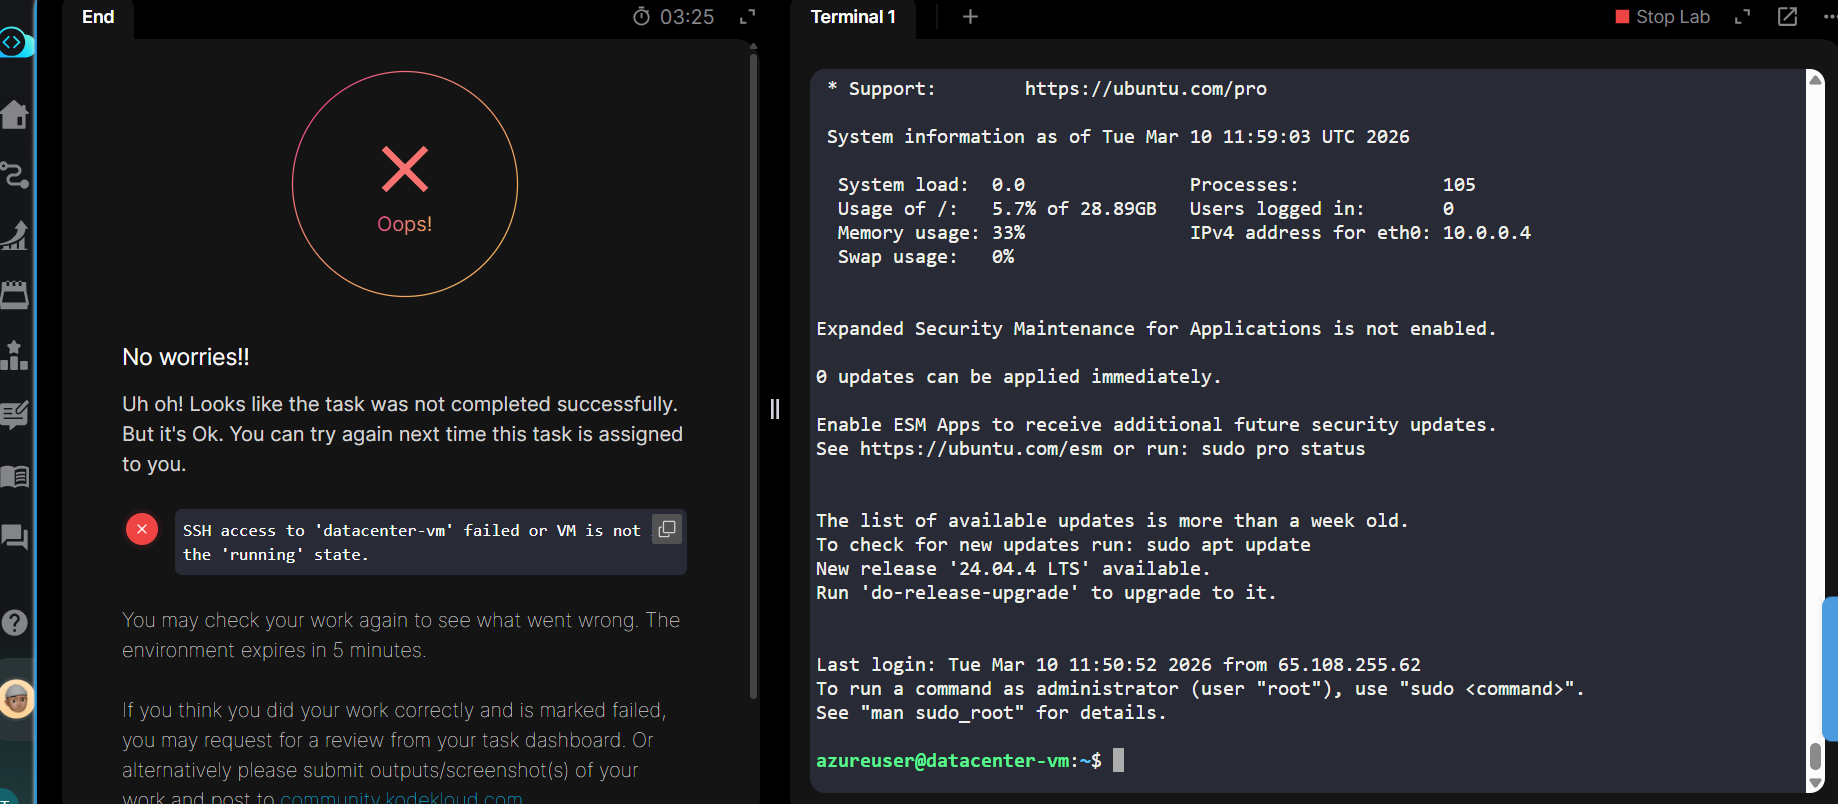Image resolution: width=1838 pixels, height=804 pixels.
Task: Select the End tab
Action: [x=98, y=17]
